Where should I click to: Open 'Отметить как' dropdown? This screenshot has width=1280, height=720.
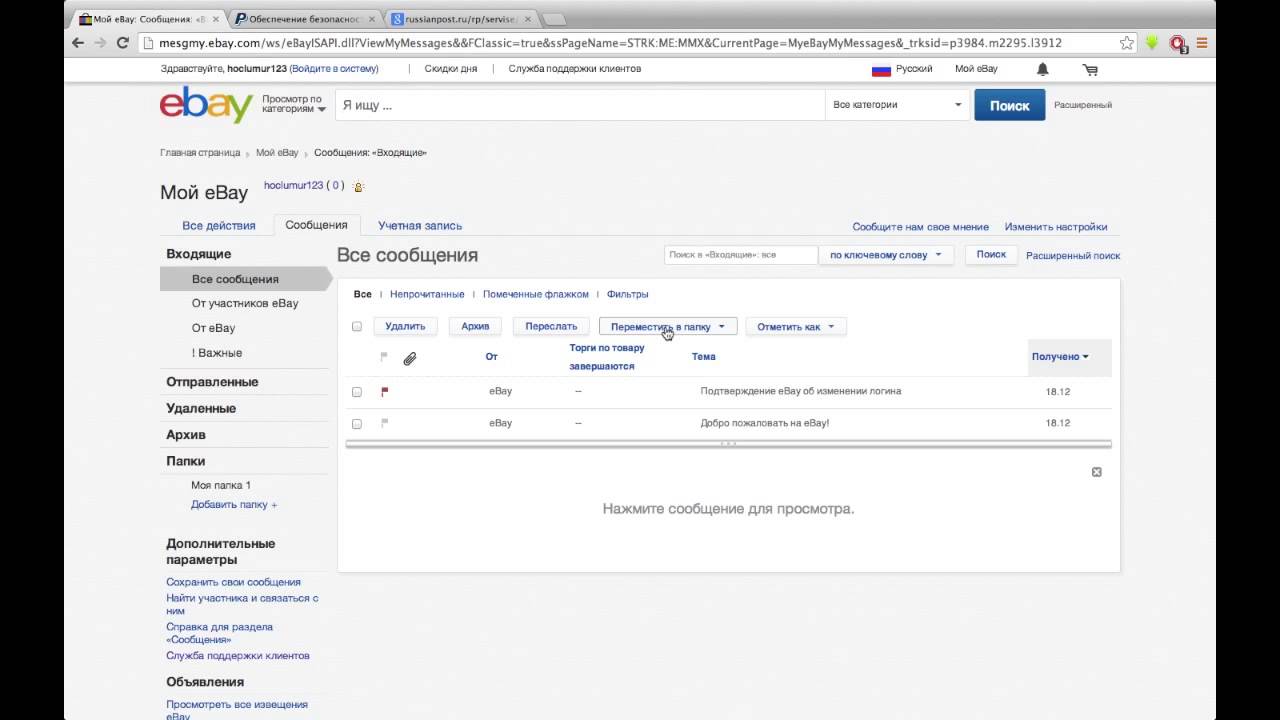pyautogui.click(x=796, y=326)
